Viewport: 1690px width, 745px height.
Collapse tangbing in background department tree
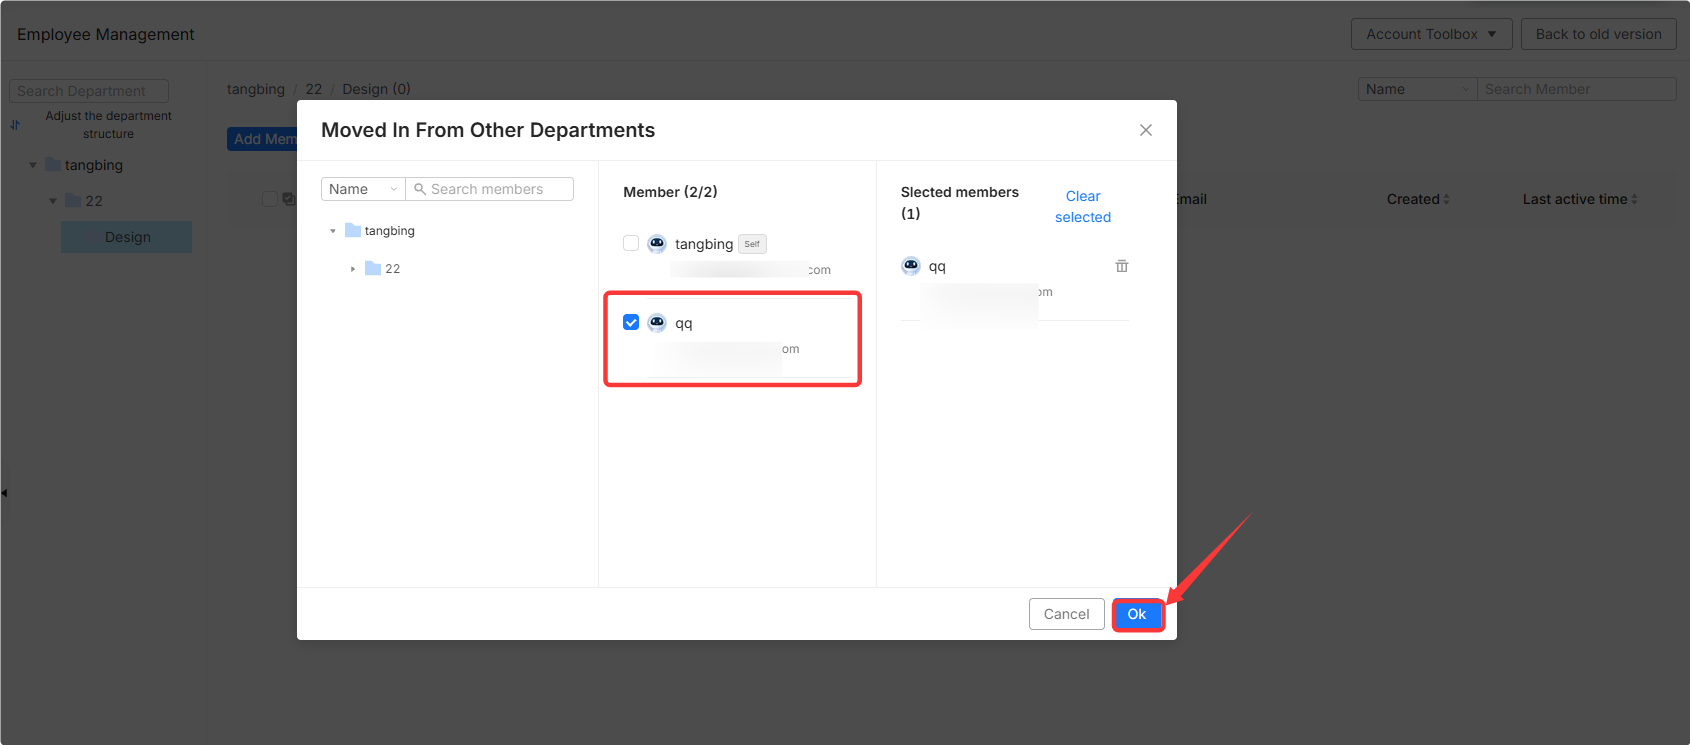[33, 165]
